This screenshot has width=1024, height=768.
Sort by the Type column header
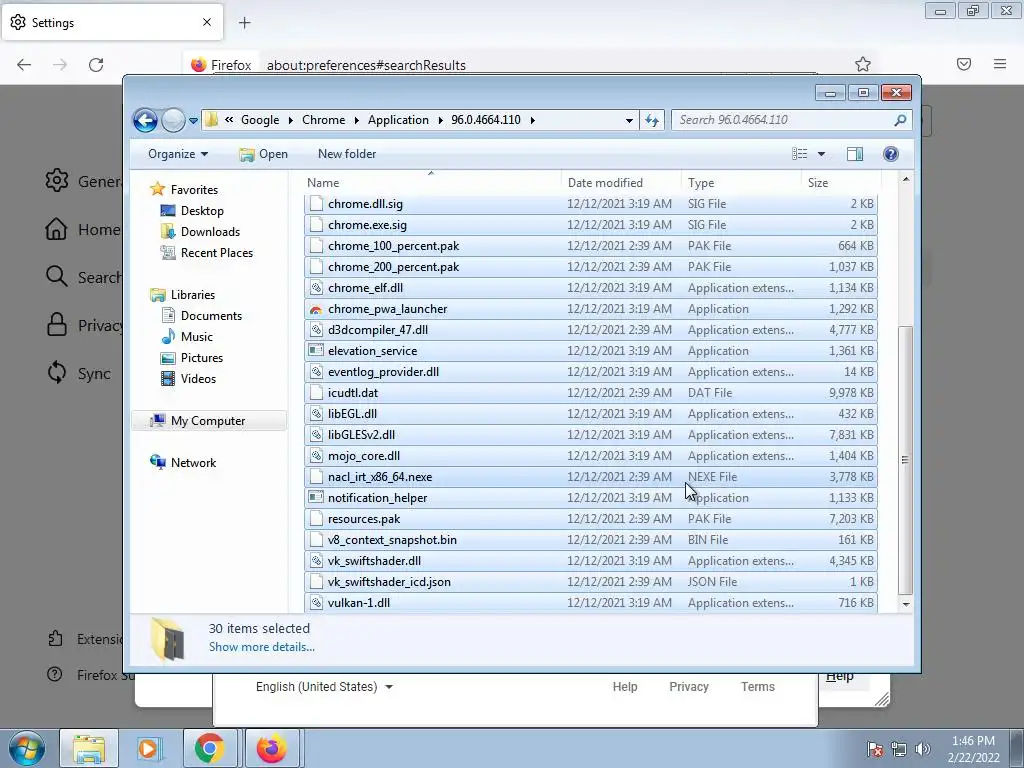(x=741, y=183)
